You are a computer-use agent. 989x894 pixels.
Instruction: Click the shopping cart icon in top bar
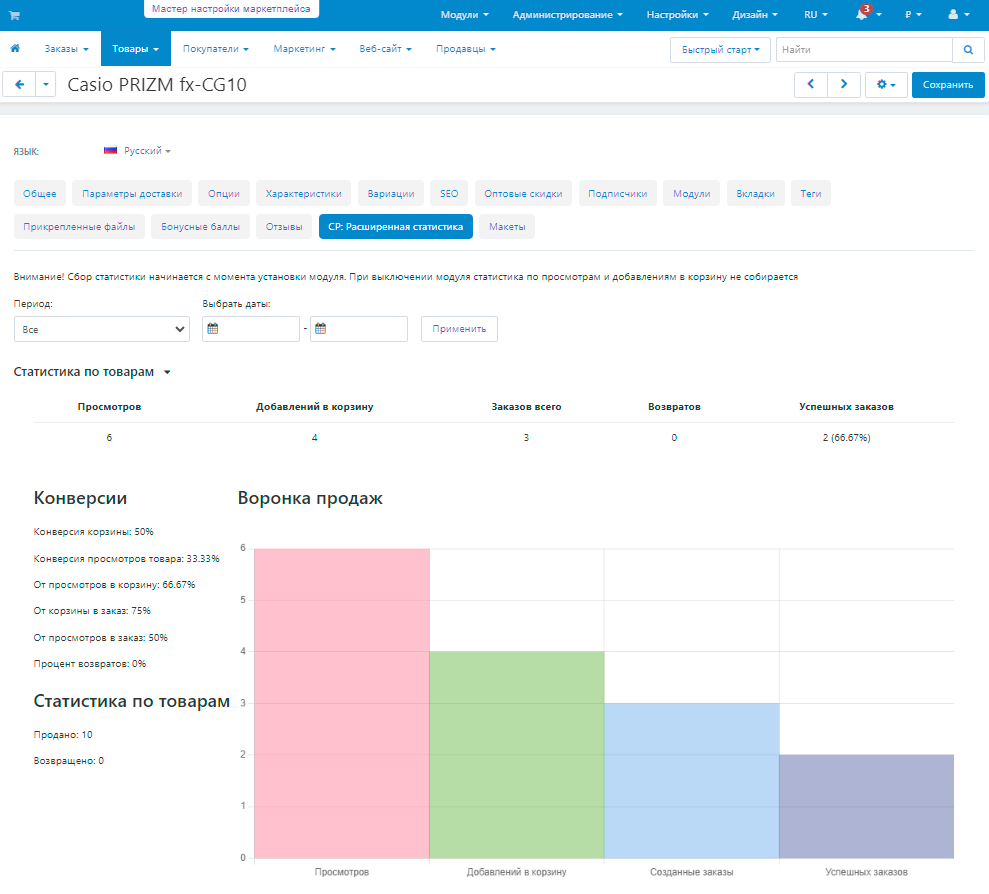14,15
